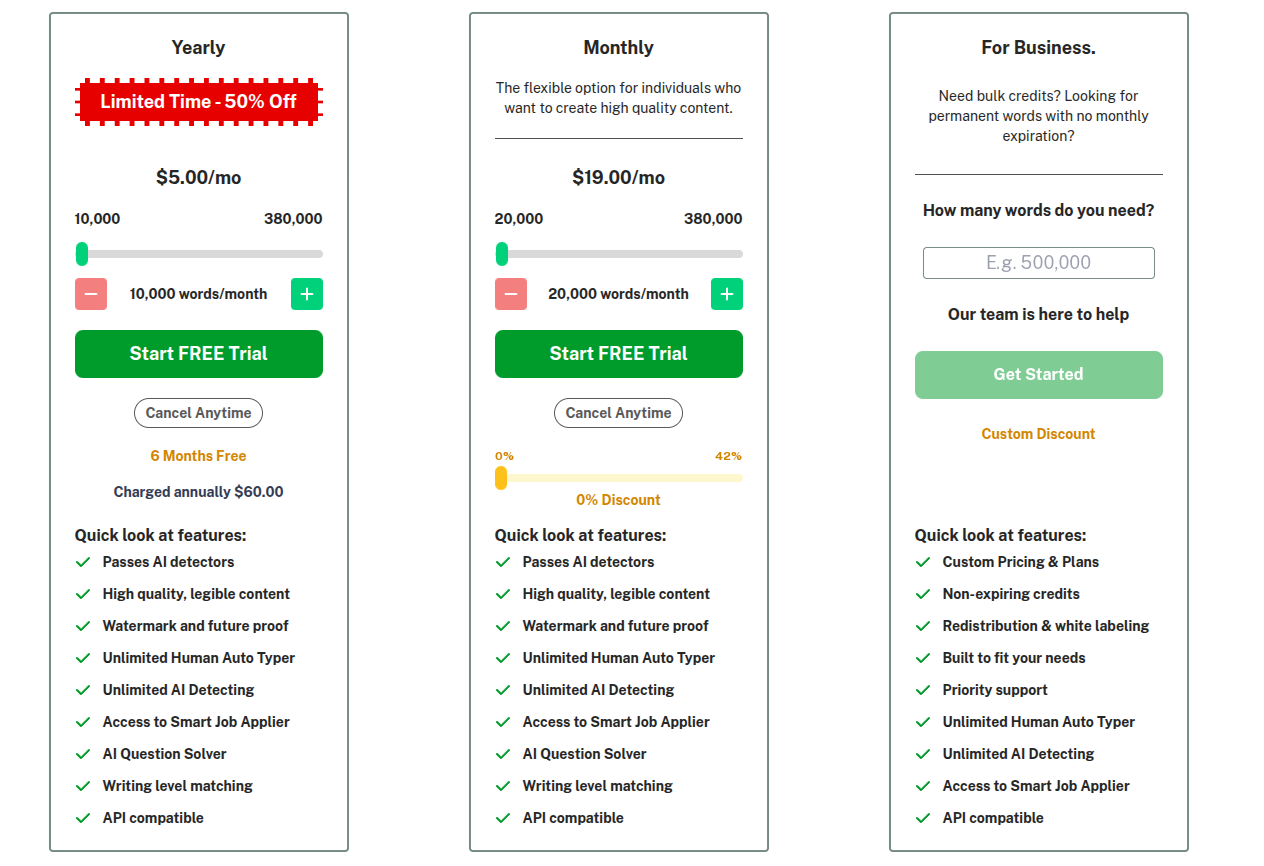Viewport: 1264px width, 866px height.
Task: Click checkmark icon beside Monthly AI Question Solver
Action: (503, 754)
